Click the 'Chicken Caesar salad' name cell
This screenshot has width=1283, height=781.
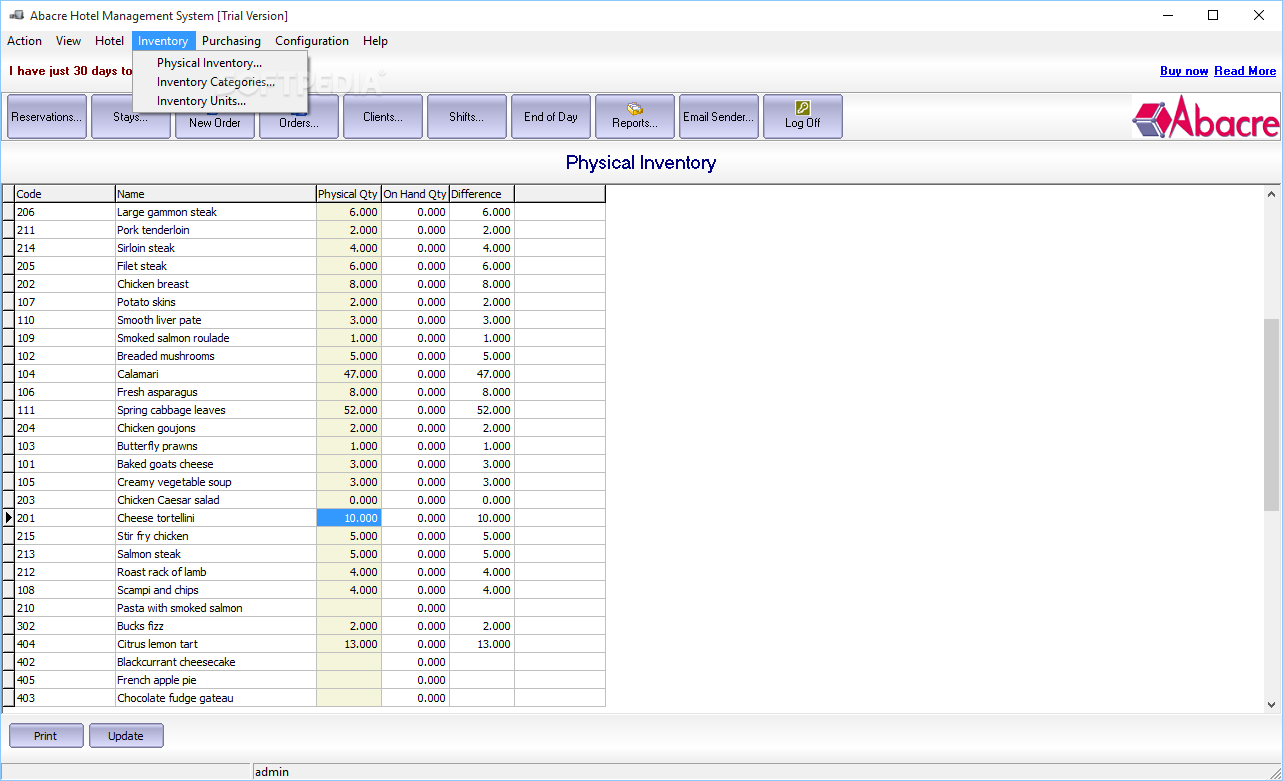tap(216, 500)
